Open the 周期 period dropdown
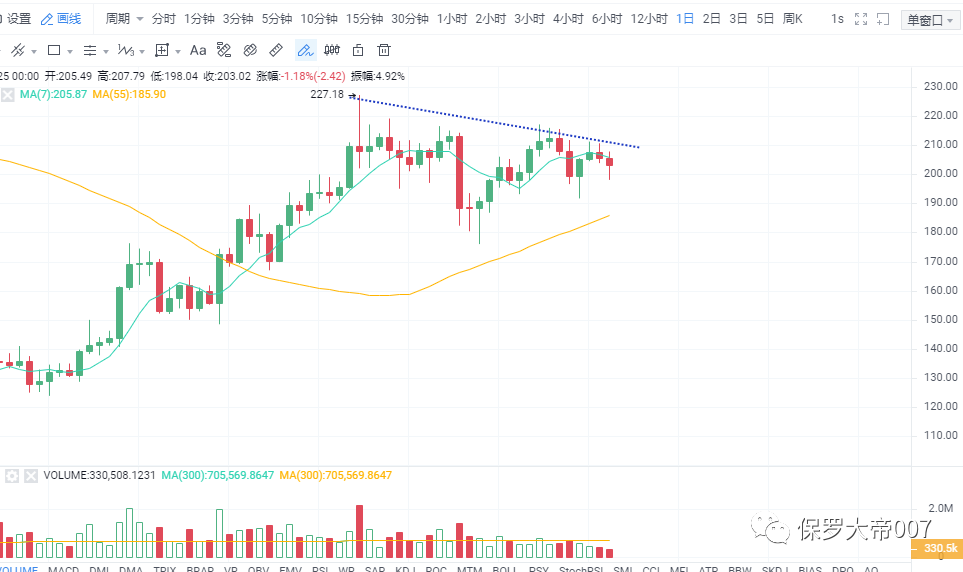The height and width of the screenshot is (572, 963). tap(124, 19)
